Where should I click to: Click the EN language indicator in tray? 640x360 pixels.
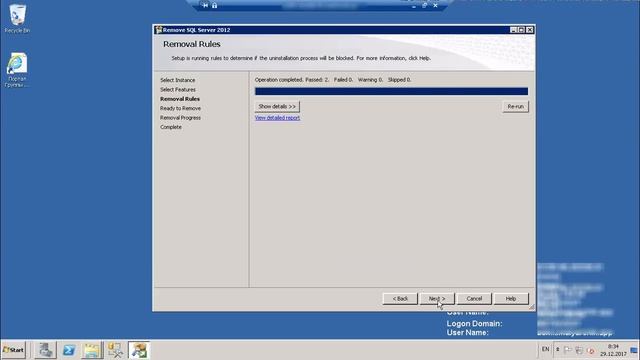tap(545, 349)
